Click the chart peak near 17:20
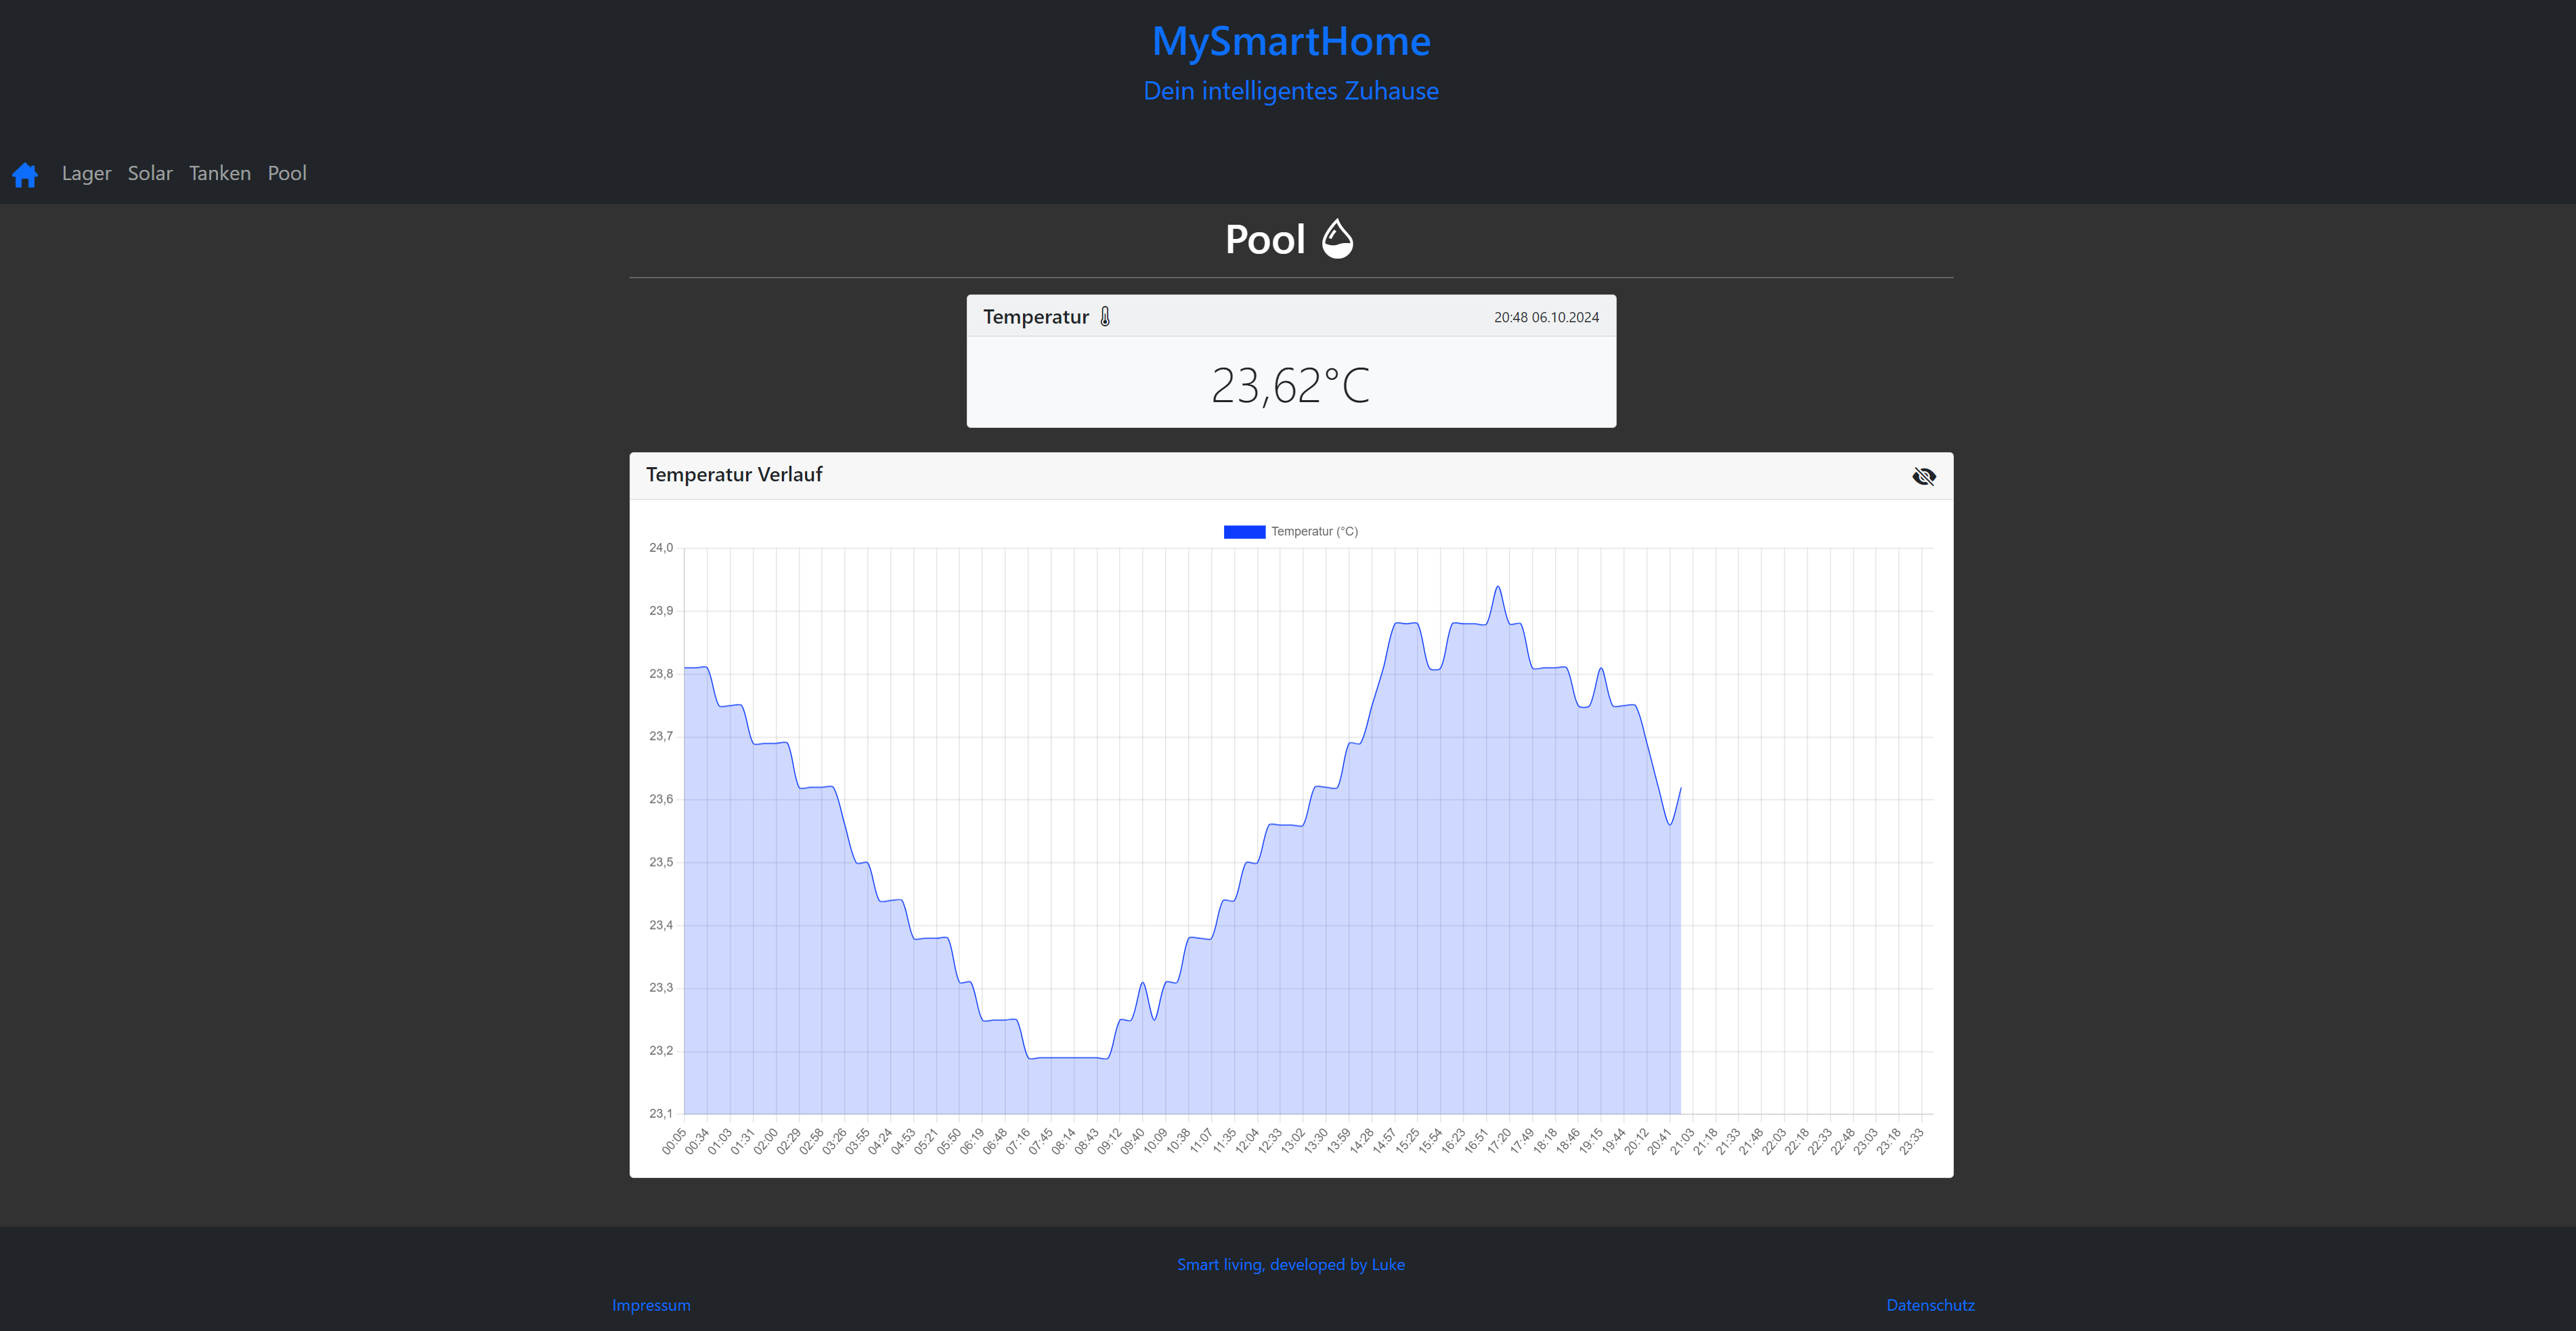The height and width of the screenshot is (1331, 2576). click(1498, 587)
